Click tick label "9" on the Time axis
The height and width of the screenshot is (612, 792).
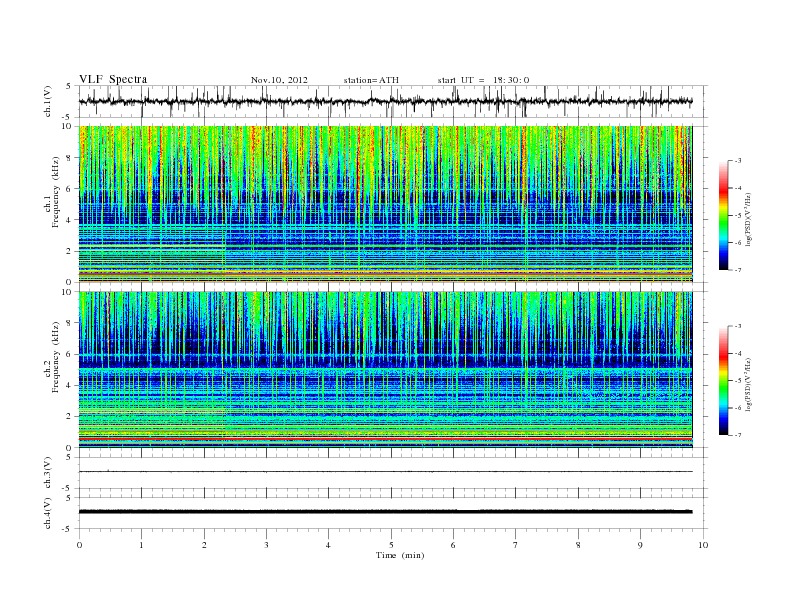[640, 545]
